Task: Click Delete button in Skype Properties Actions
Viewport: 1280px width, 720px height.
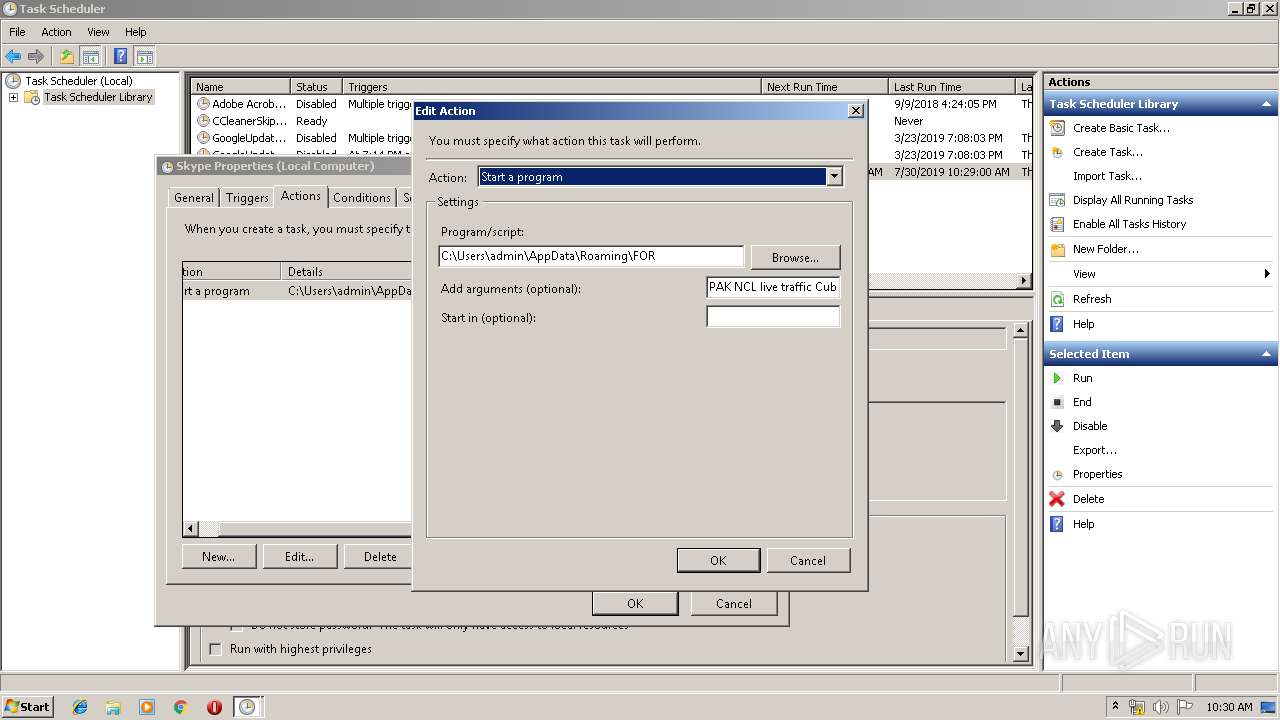Action: pyautogui.click(x=380, y=556)
